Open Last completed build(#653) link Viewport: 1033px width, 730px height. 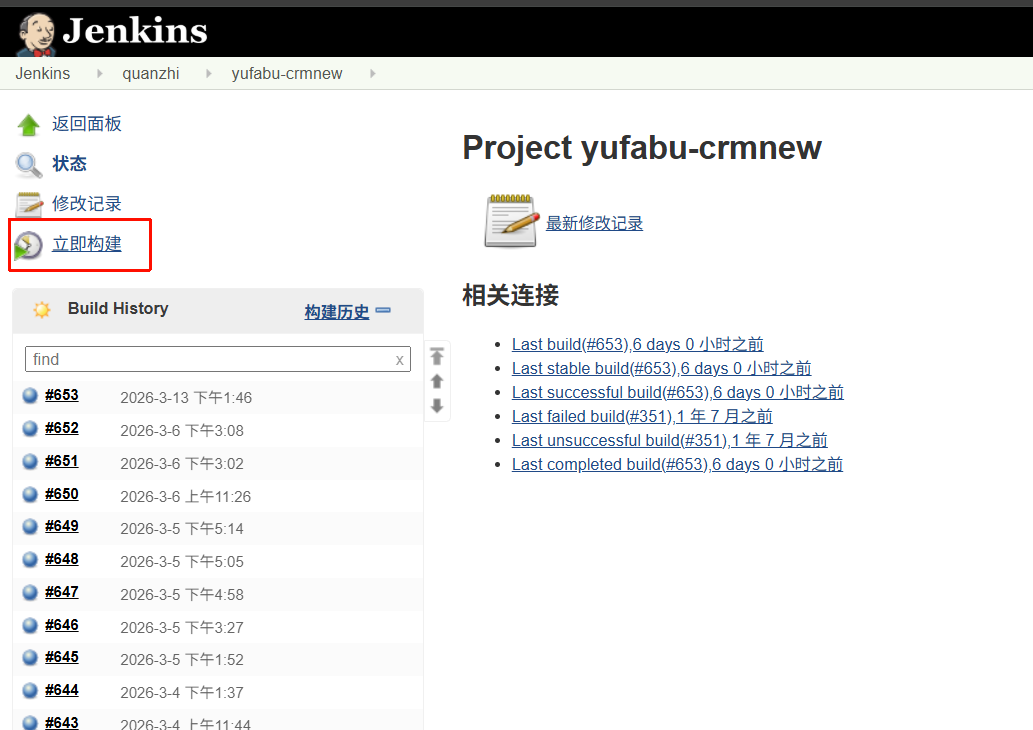(677, 464)
